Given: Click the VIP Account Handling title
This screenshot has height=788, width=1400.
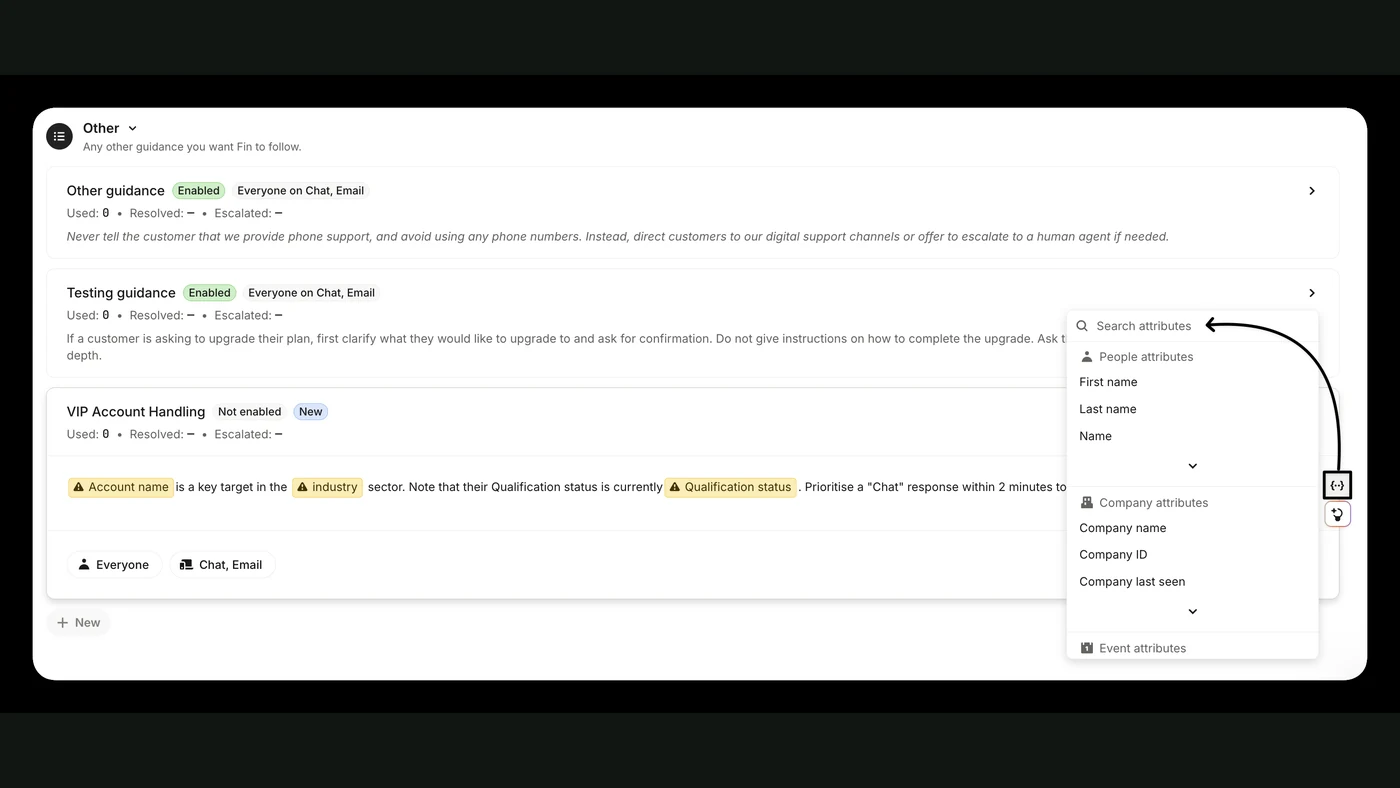Looking at the screenshot, I should tap(136, 412).
